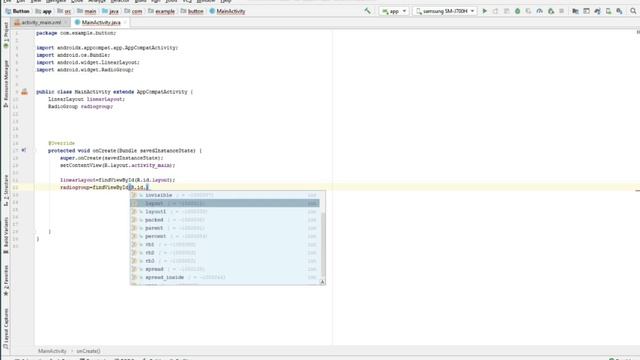Open the Build Variants sidebar tab

click(6, 235)
